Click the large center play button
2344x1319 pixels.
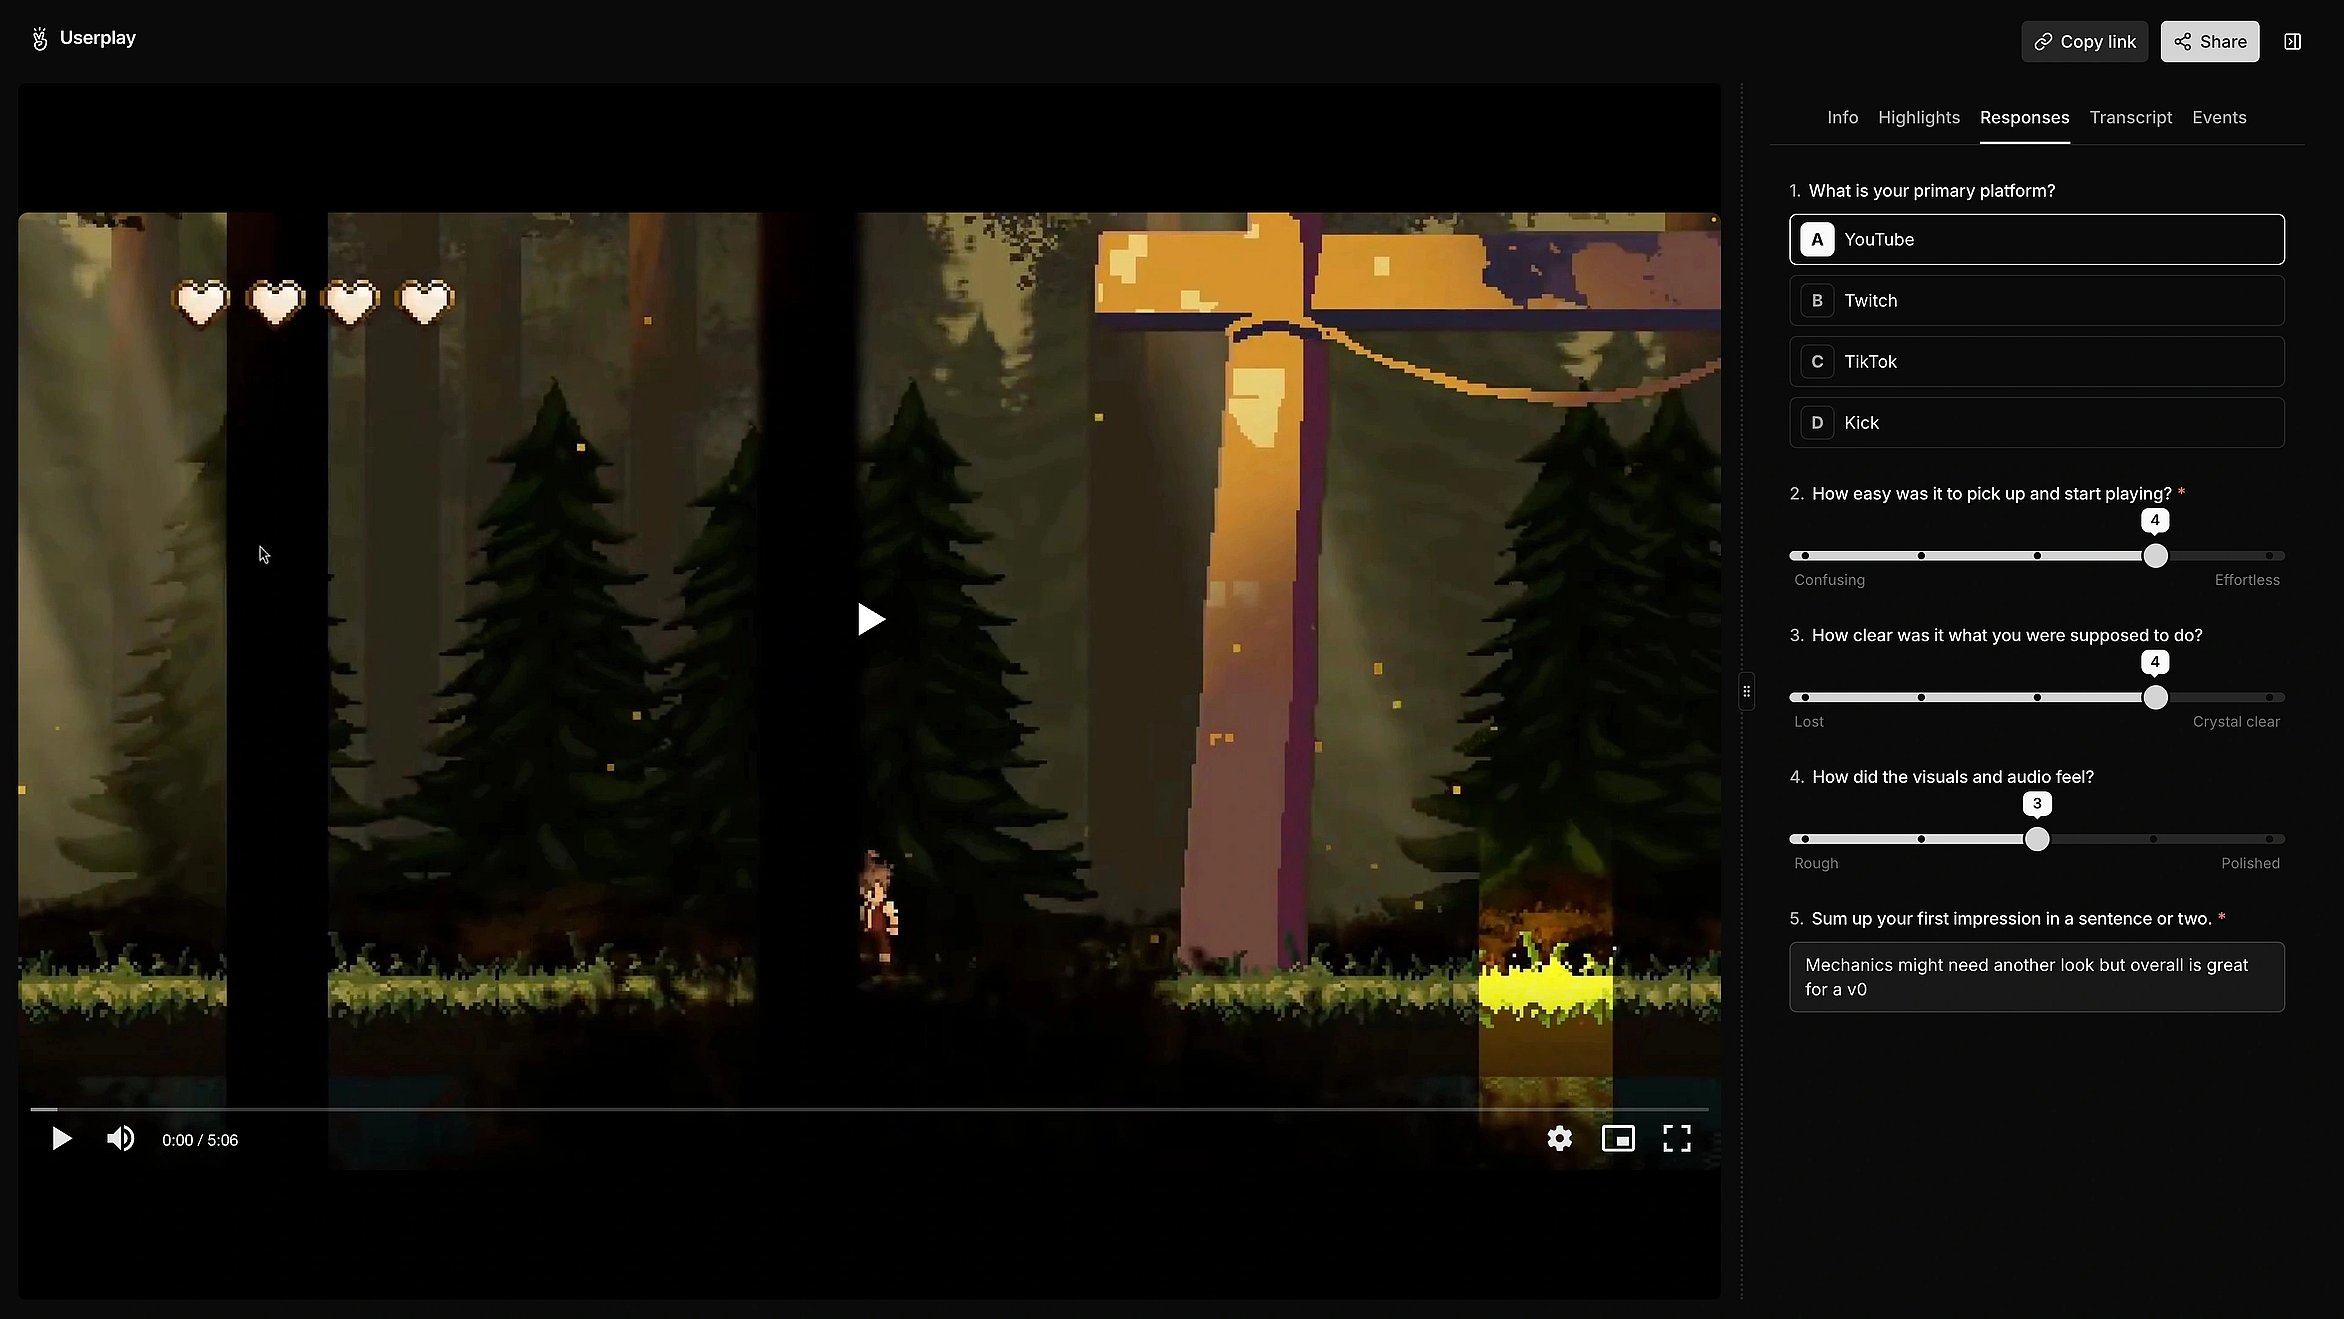point(871,620)
